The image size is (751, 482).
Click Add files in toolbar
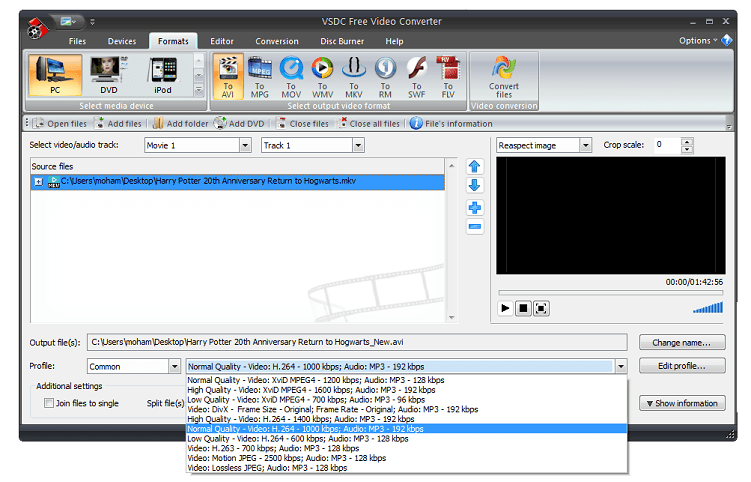[x=118, y=124]
